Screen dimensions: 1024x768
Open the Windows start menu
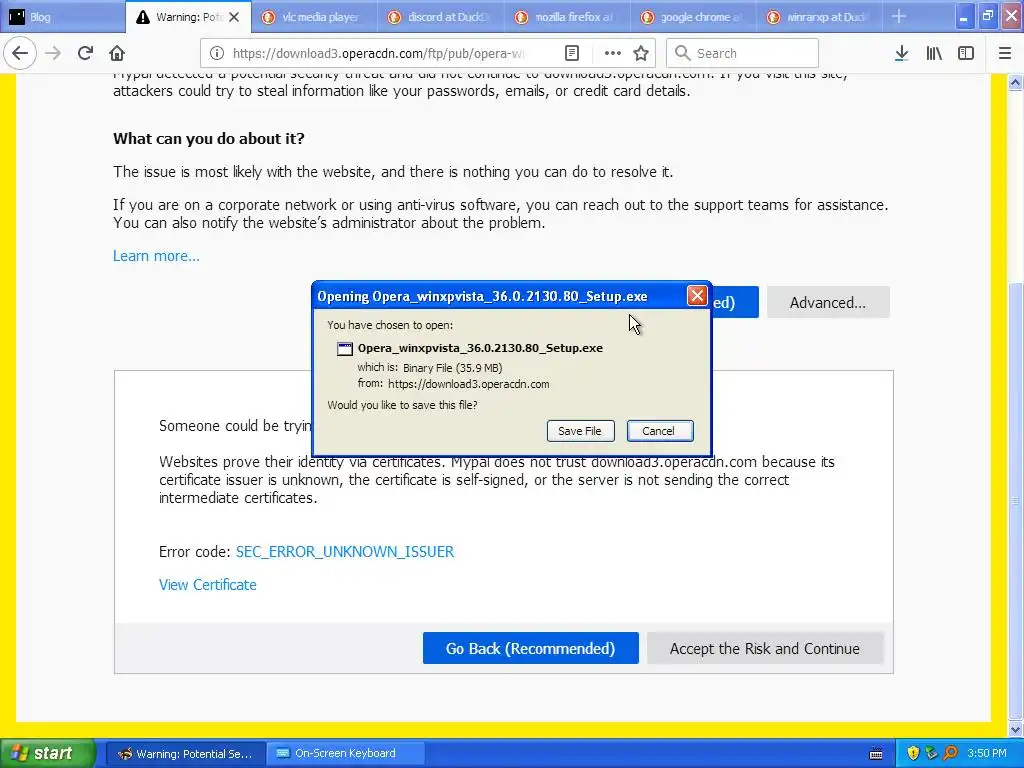click(x=48, y=753)
